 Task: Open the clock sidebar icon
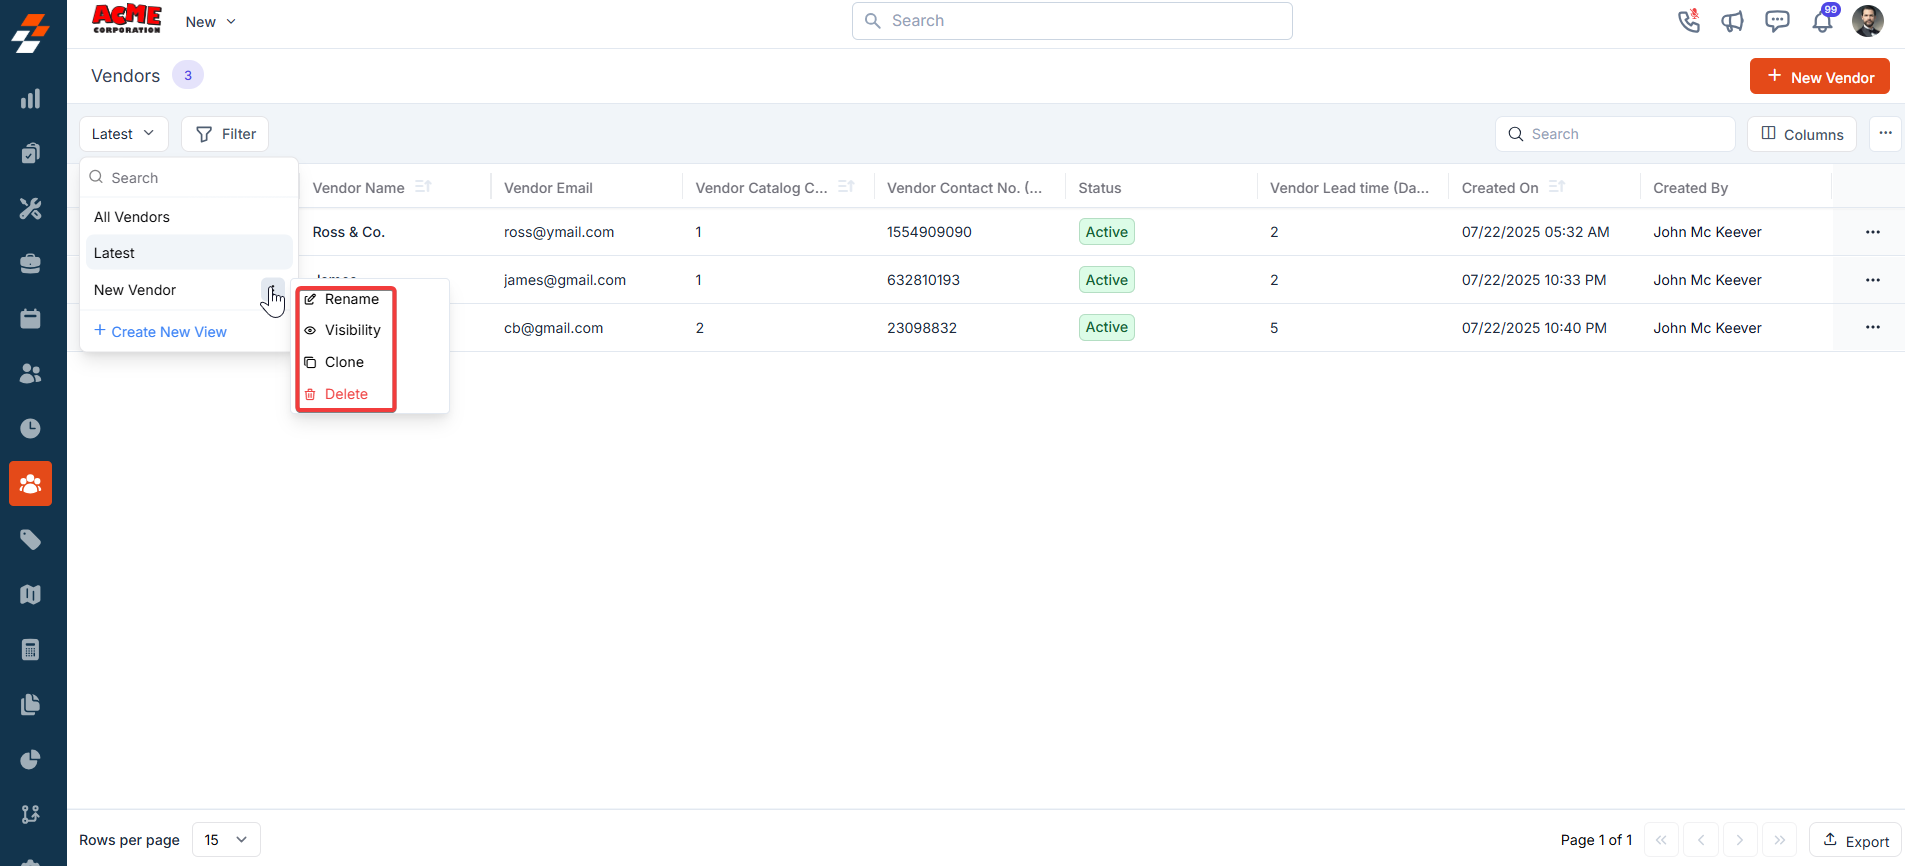31,428
